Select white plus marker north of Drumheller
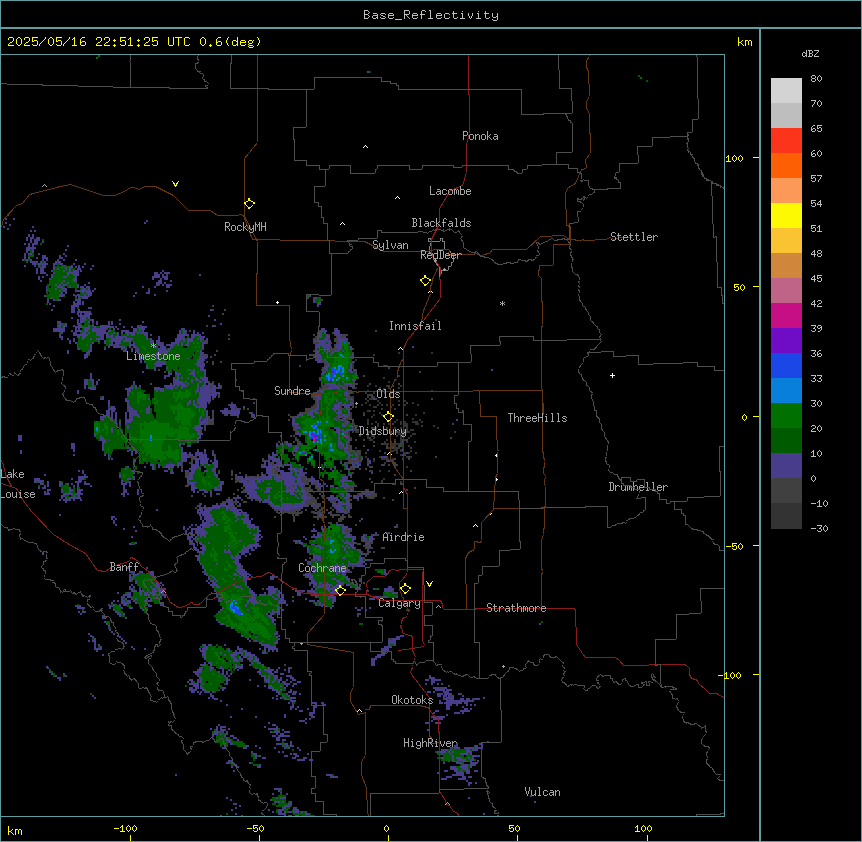 pyautogui.click(x=612, y=375)
